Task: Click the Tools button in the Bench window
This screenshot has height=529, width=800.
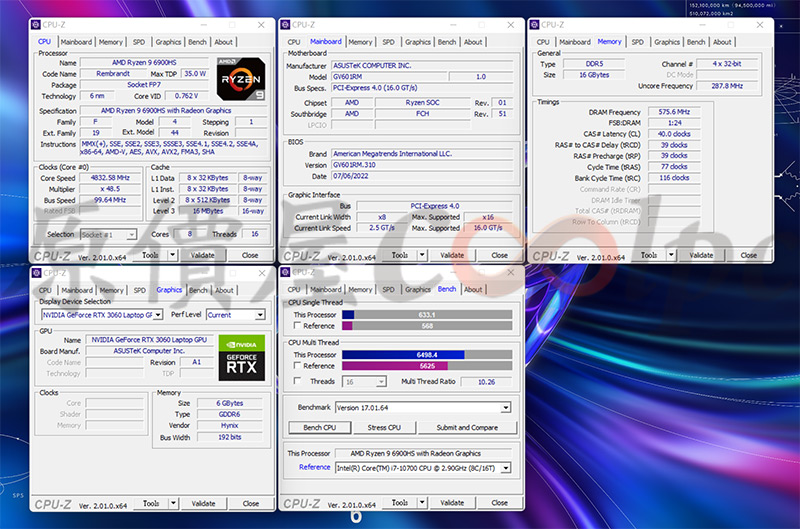Action: (400, 503)
